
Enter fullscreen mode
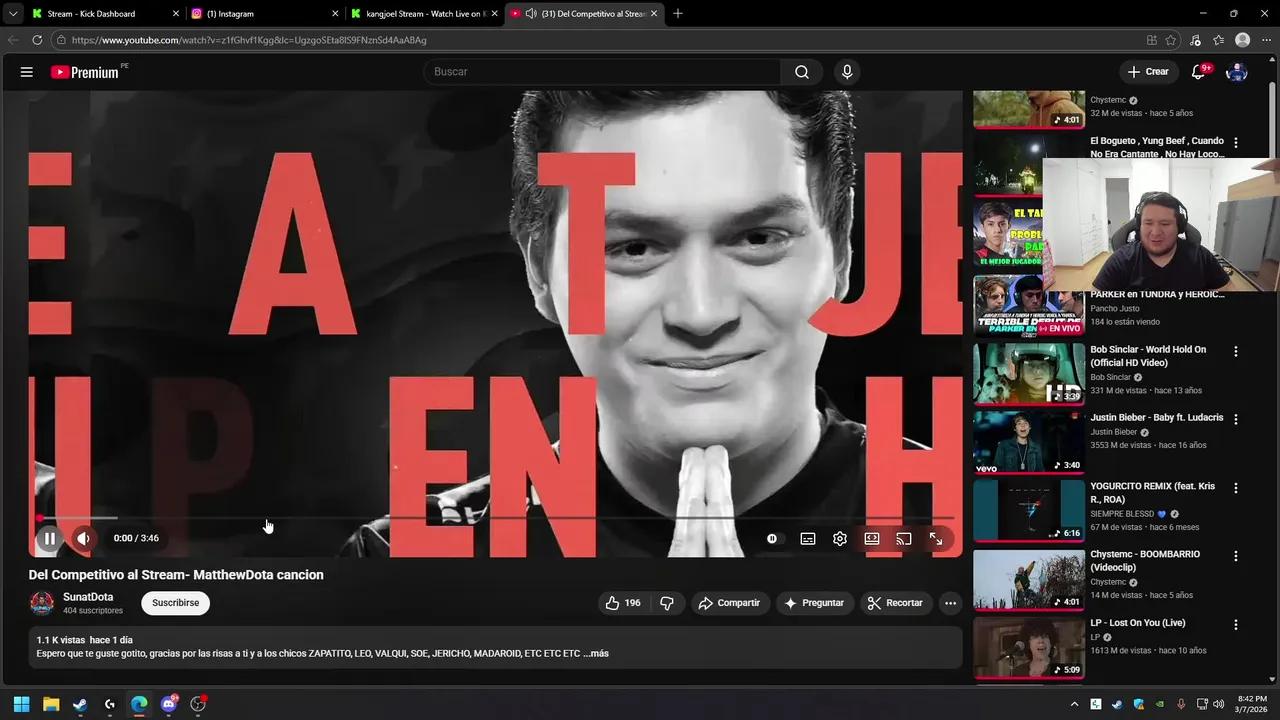point(935,538)
